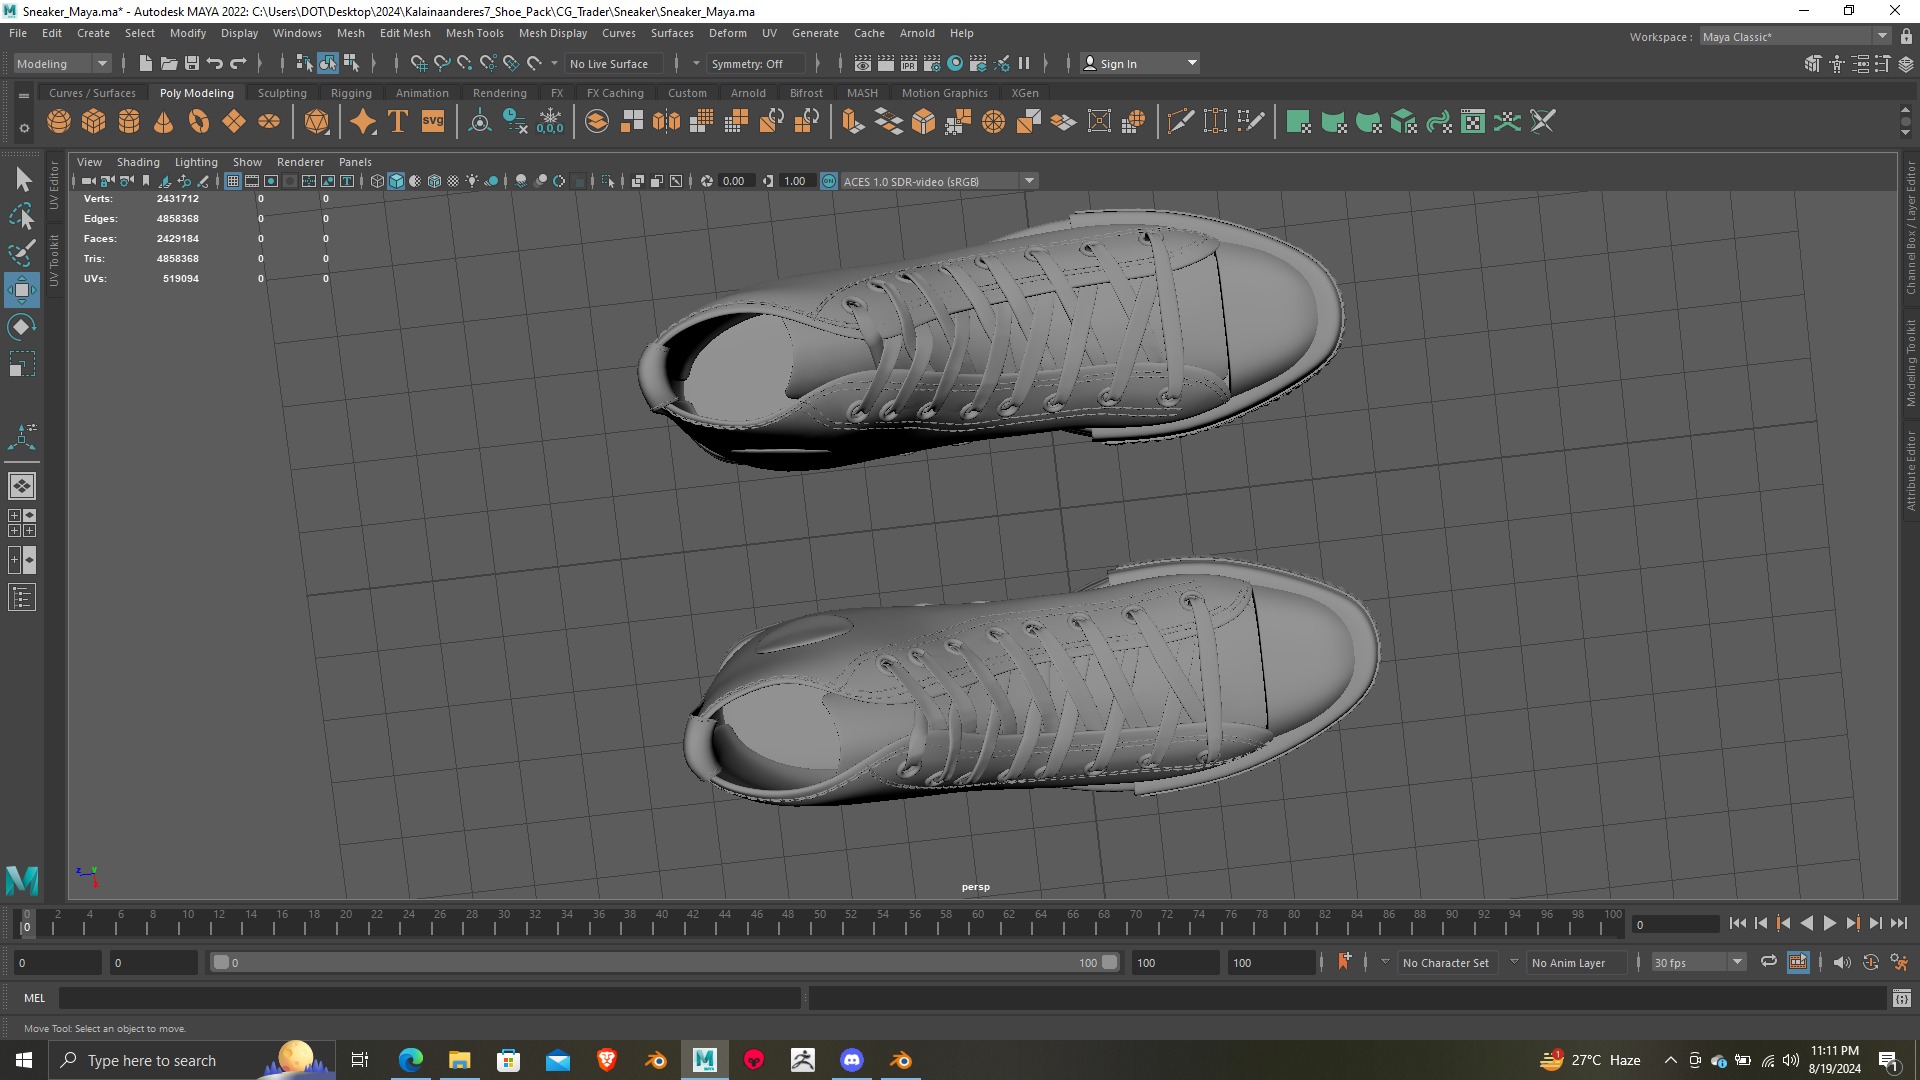Click the MEL command input field
Viewport: 1920px width, 1080px height.
click(x=430, y=998)
